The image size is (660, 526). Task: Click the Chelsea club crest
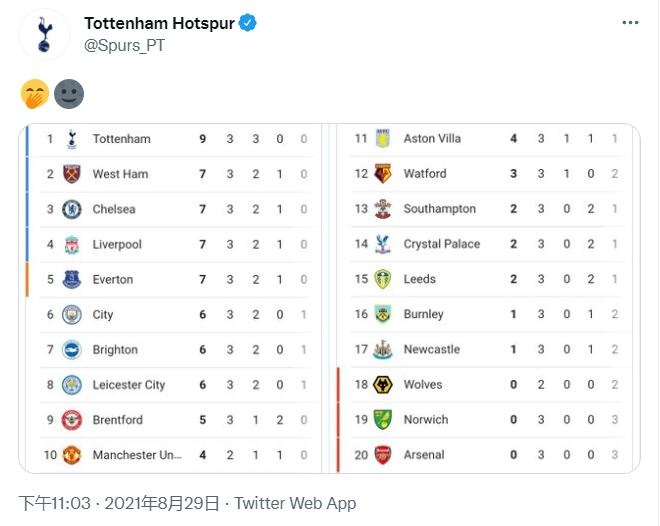(72, 209)
